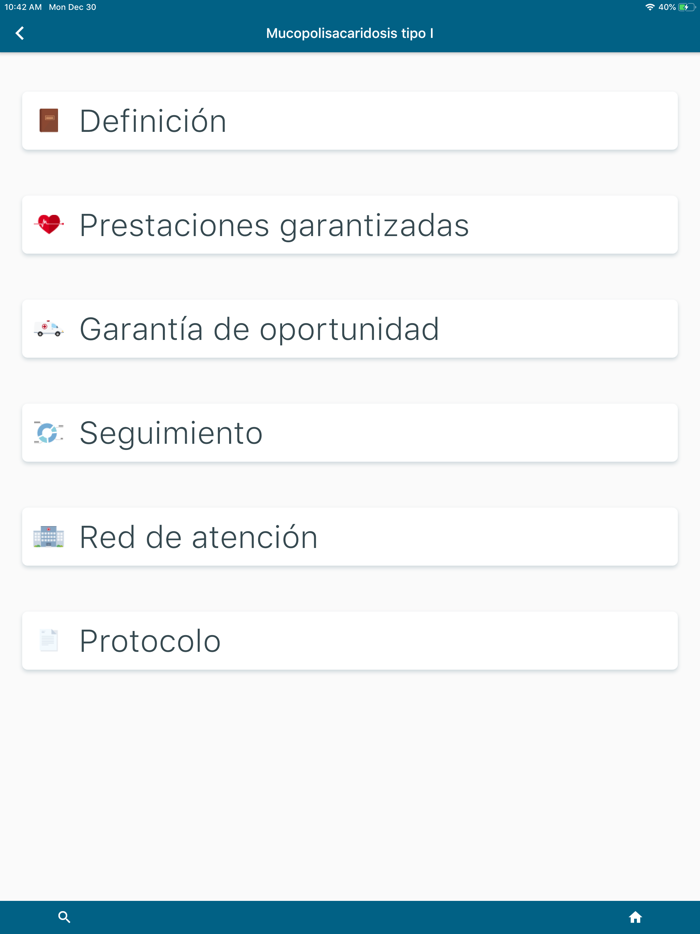
Task: Tap the back arrow in header
Action: pos(20,34)
